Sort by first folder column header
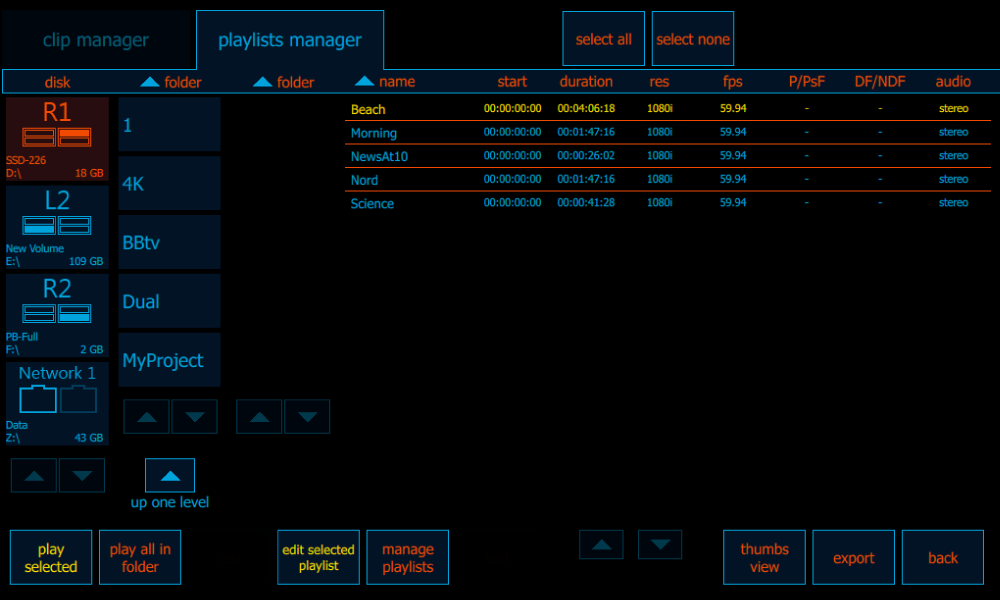 click(x=171, y=82)
